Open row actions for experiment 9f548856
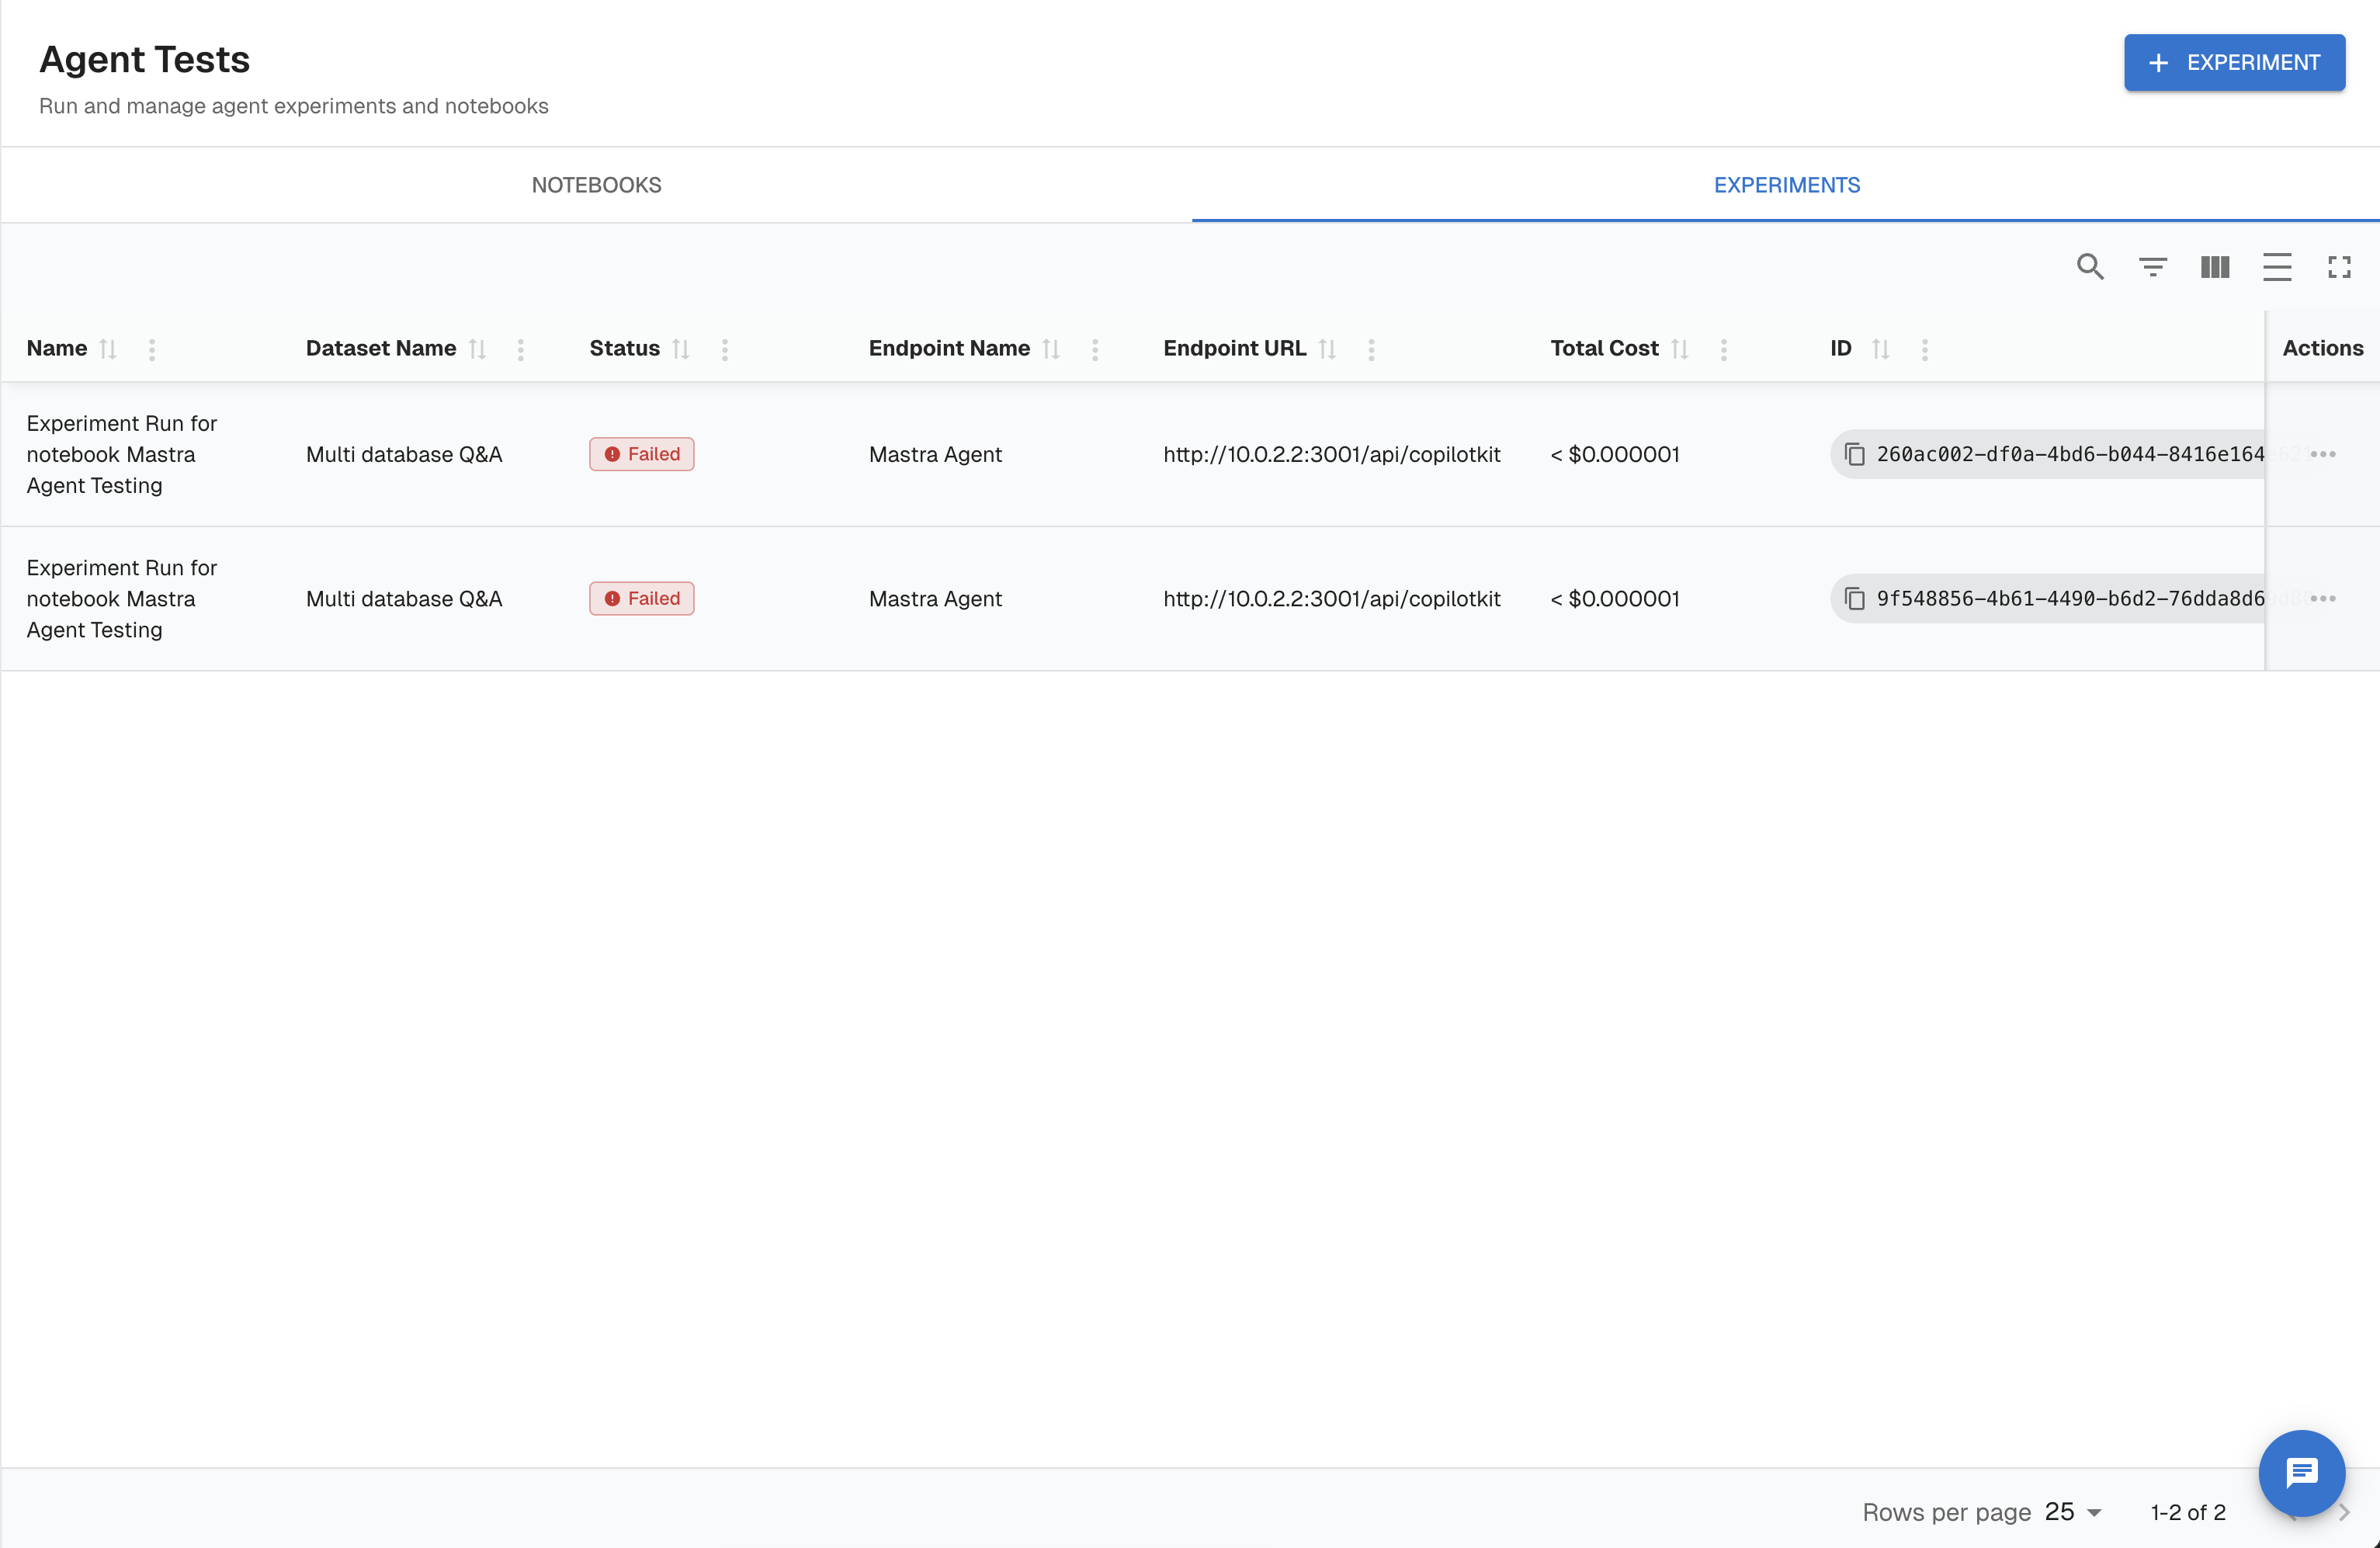Viewport: 2380px width, 1548px height. coord(2323,598)
